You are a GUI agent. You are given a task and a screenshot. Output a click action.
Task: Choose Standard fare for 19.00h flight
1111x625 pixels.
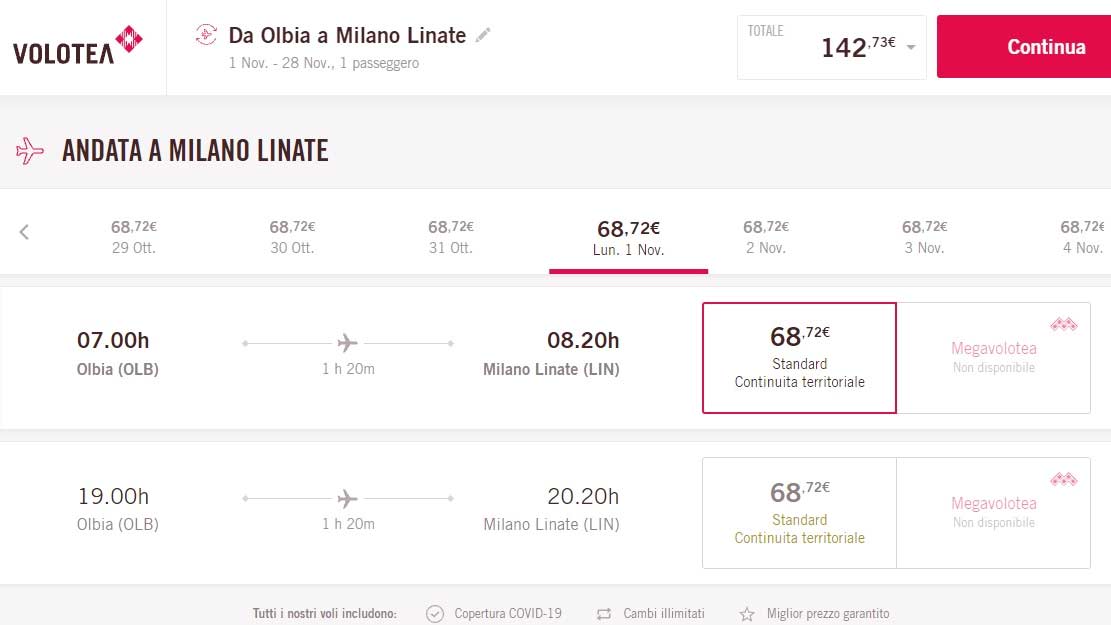coord(799,513)
